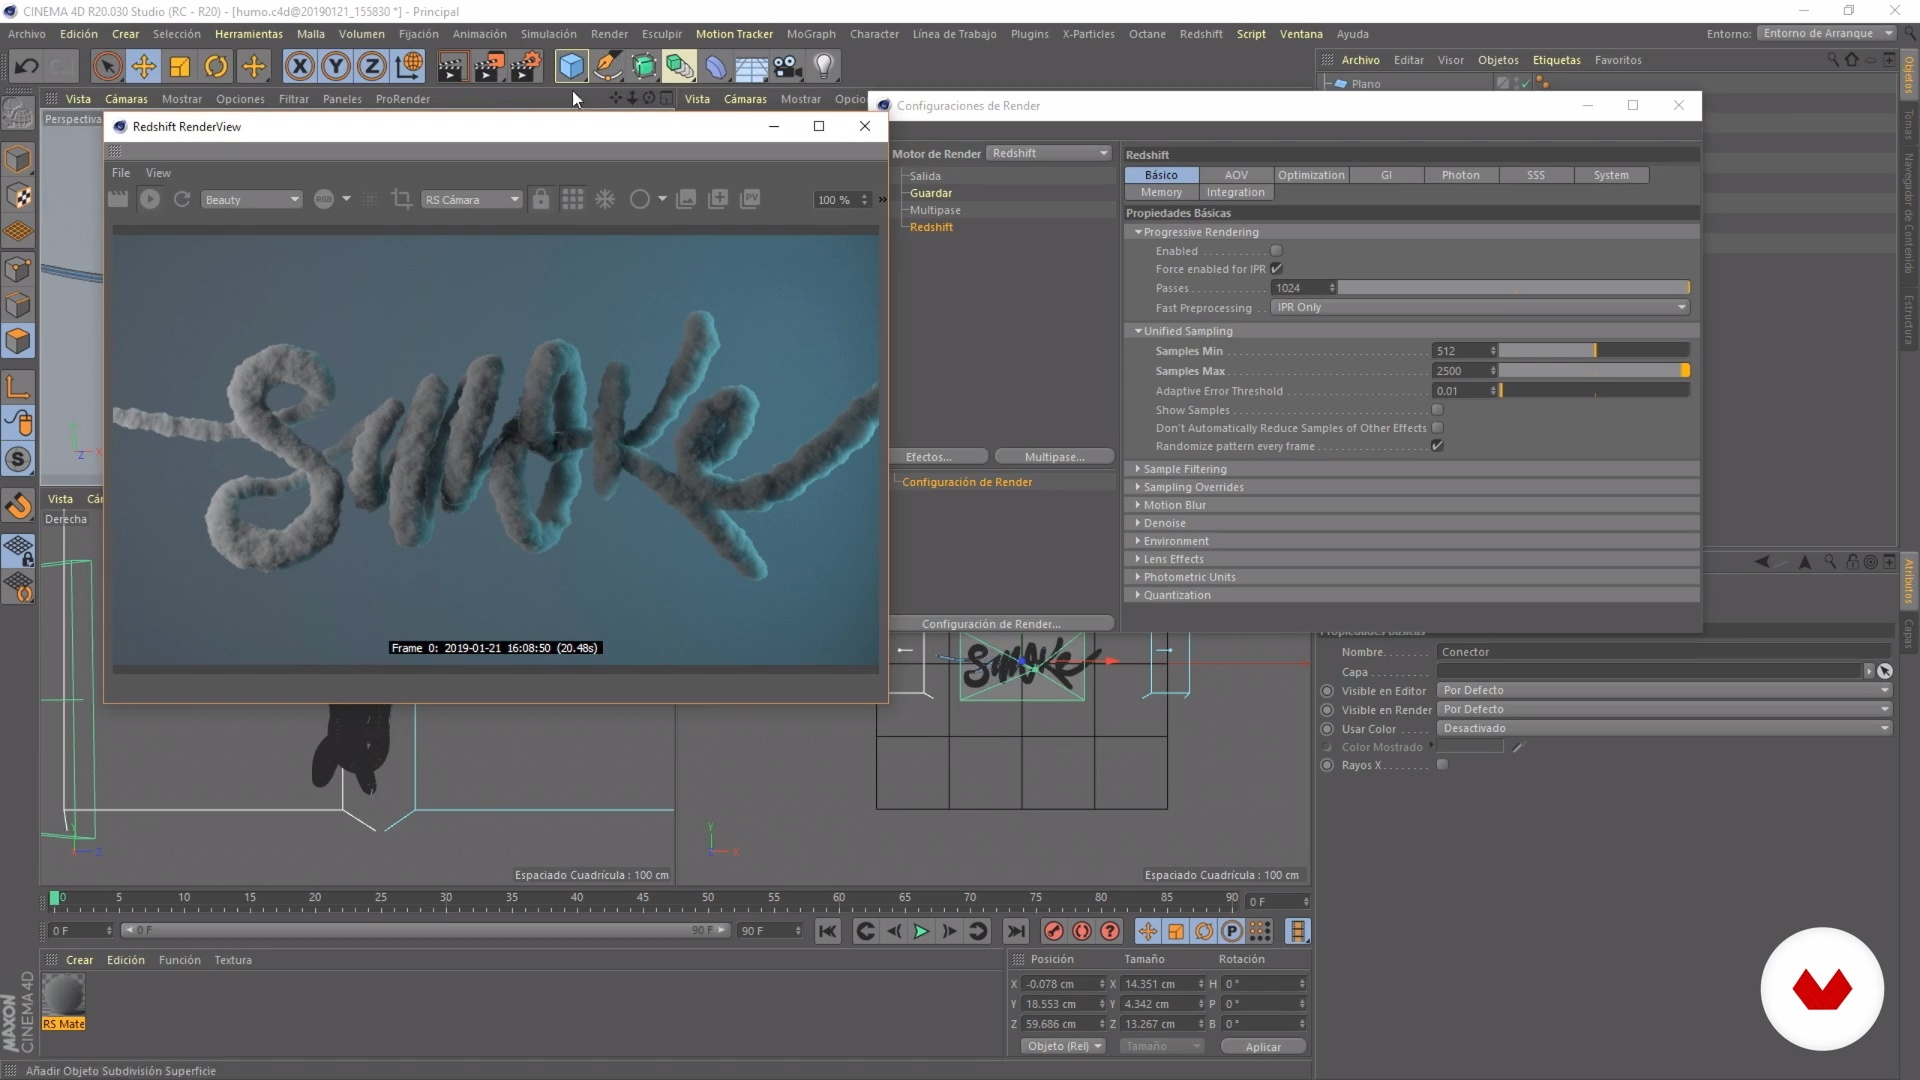1920x1080 pixels.
Task: Adjust the Samples Max slider
Action: coord(1594,371)
